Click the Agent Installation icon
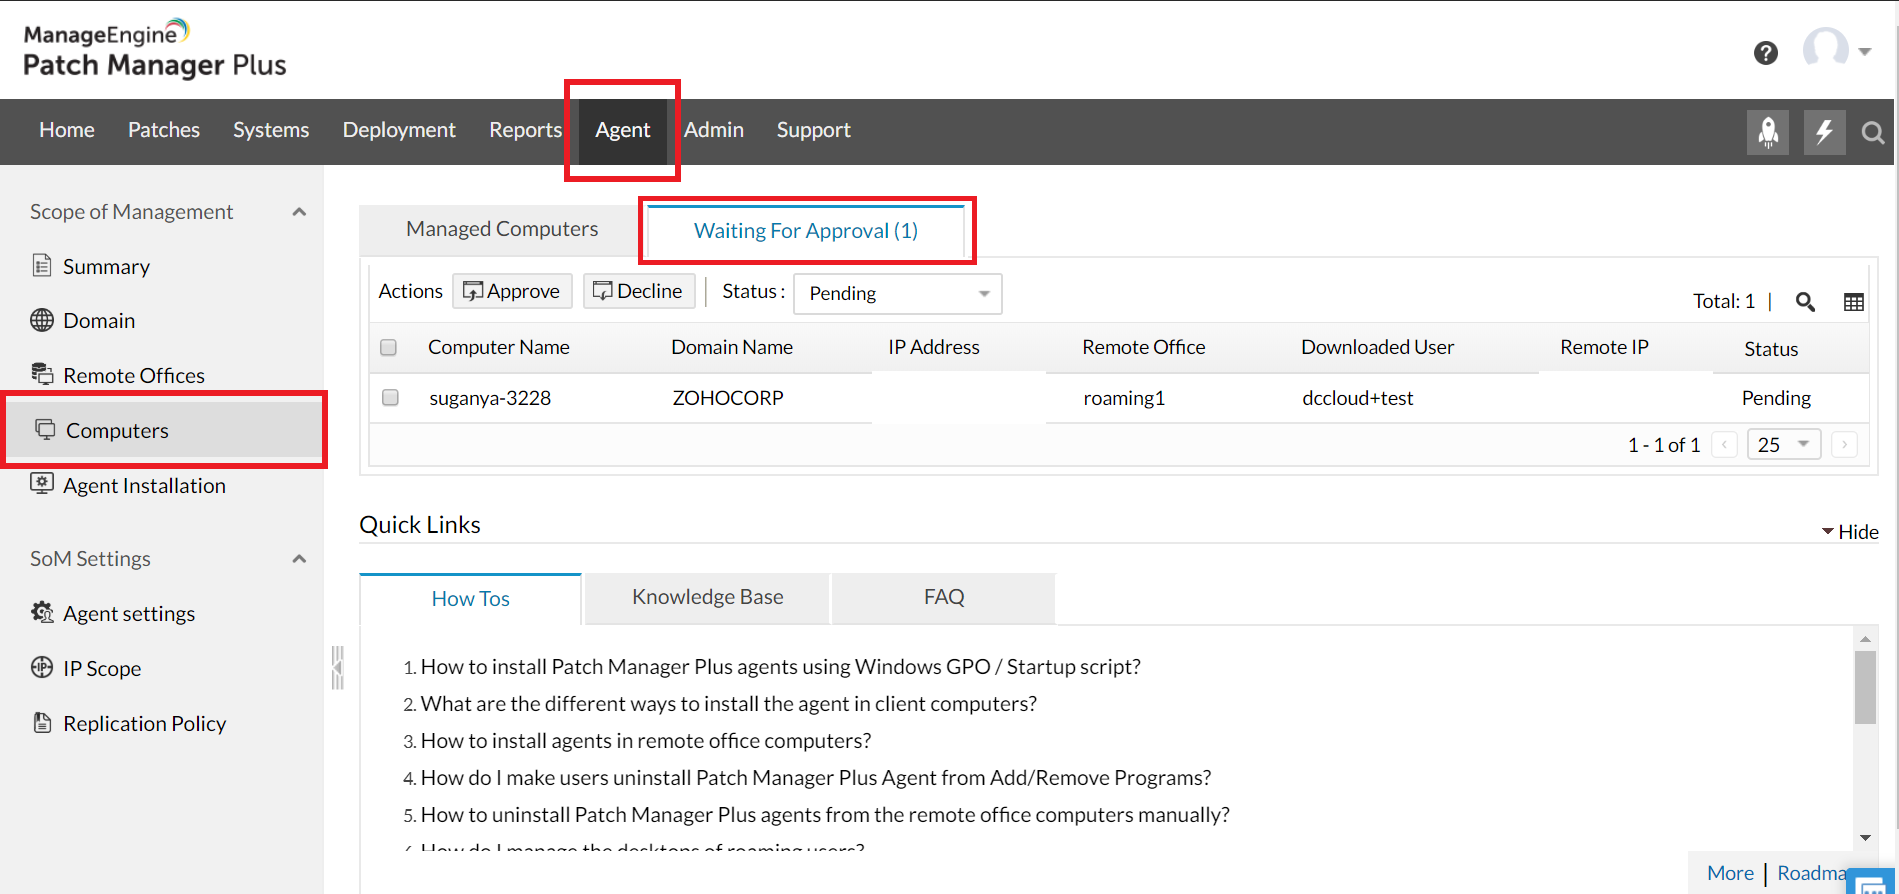The image size is (1899, 894). coord(42,484)
